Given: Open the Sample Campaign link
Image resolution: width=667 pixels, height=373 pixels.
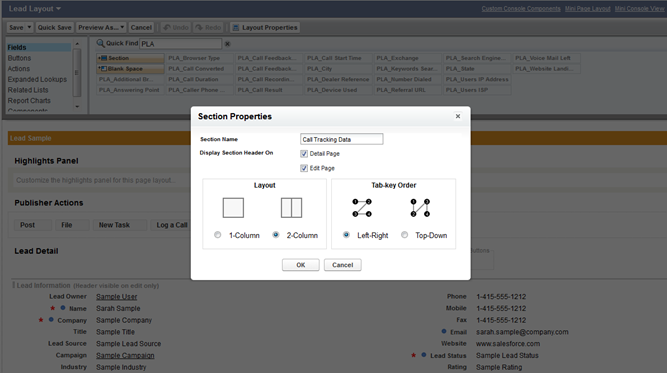Looking at the screenshot, I should 125,355.
